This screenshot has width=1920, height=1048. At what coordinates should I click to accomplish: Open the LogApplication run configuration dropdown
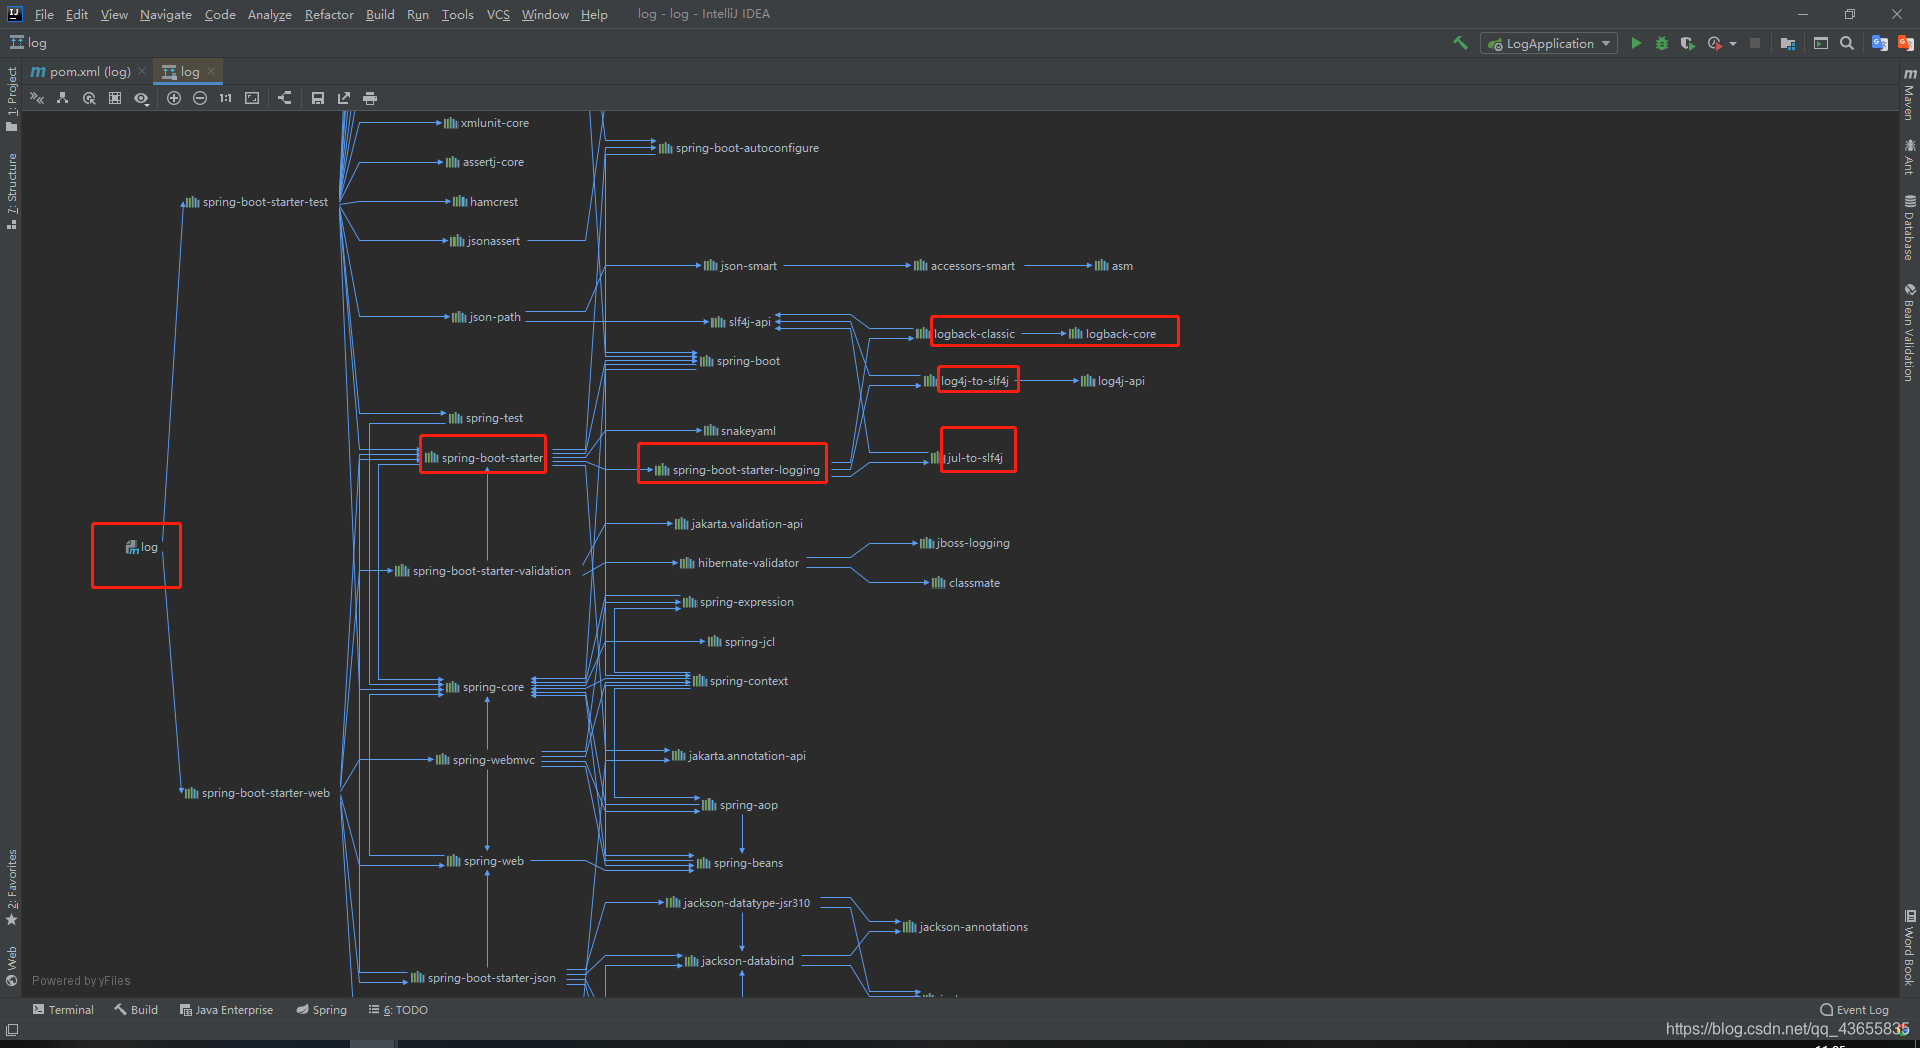point(1548,44)
